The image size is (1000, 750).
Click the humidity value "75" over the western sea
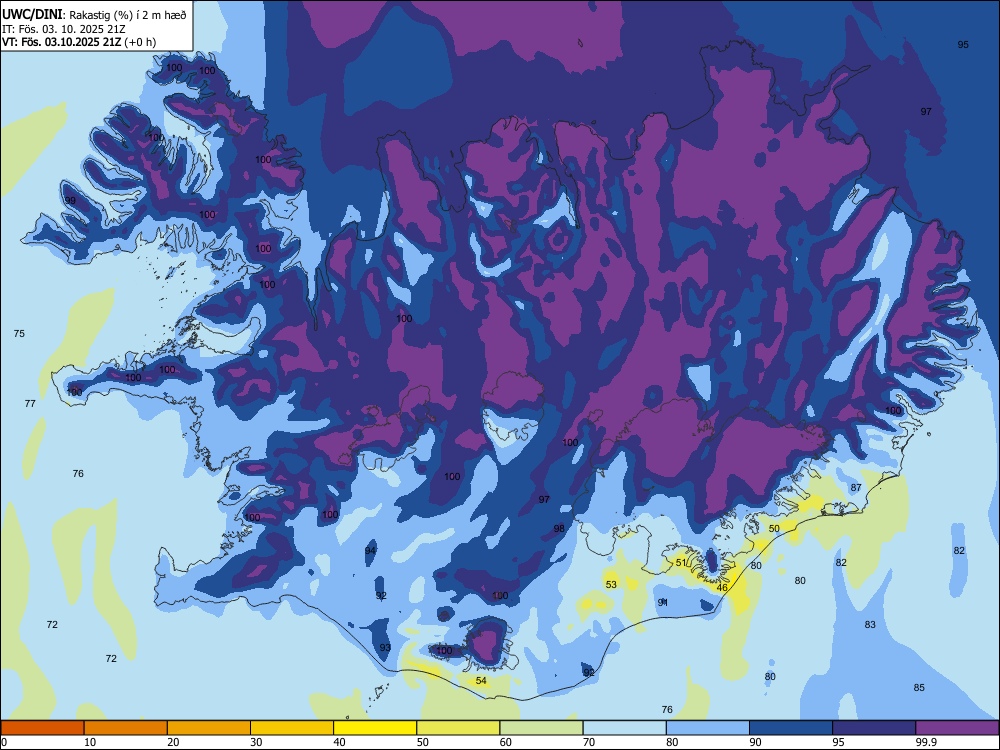tap(19, 334)
